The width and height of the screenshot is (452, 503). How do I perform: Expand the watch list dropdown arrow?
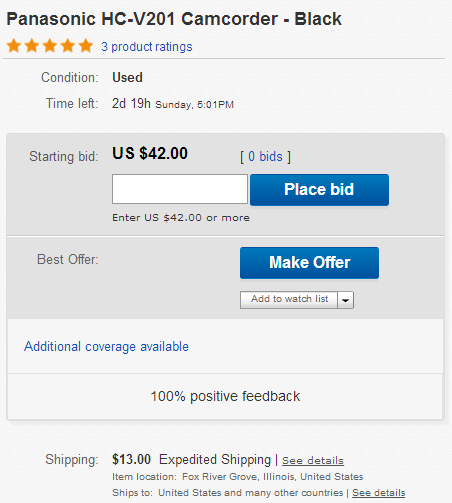[x=346, y=300]
